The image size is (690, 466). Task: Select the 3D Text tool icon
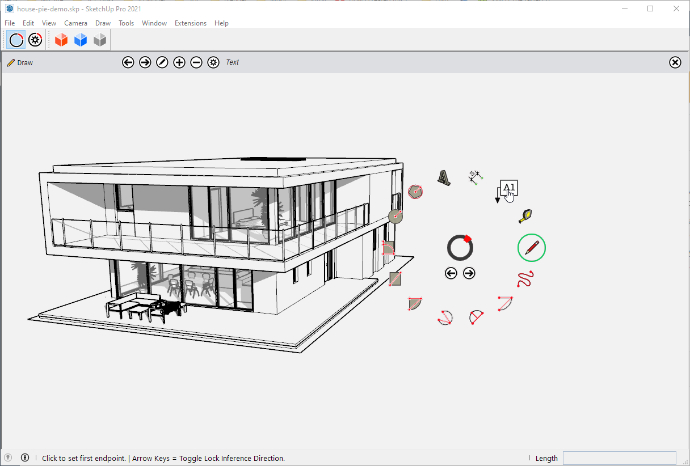click(444, 178)
